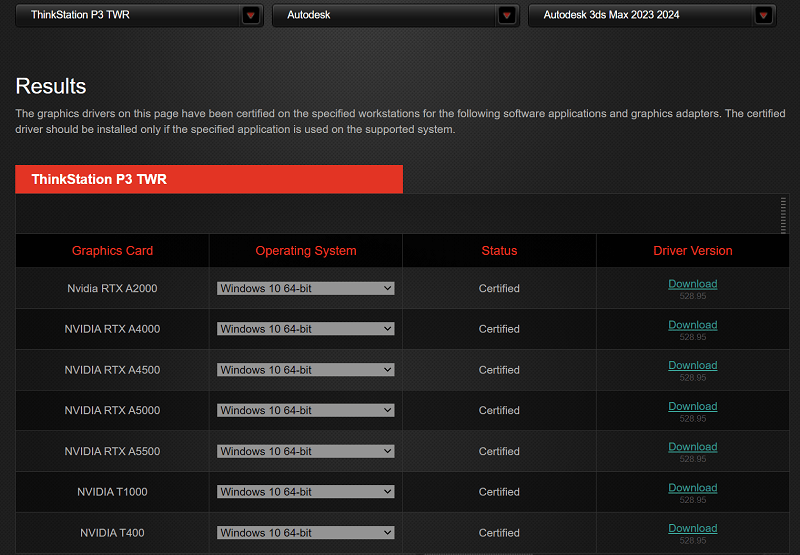Click driver version 528.95 under T1000 Download
The image size is (800, 555).
692,500
